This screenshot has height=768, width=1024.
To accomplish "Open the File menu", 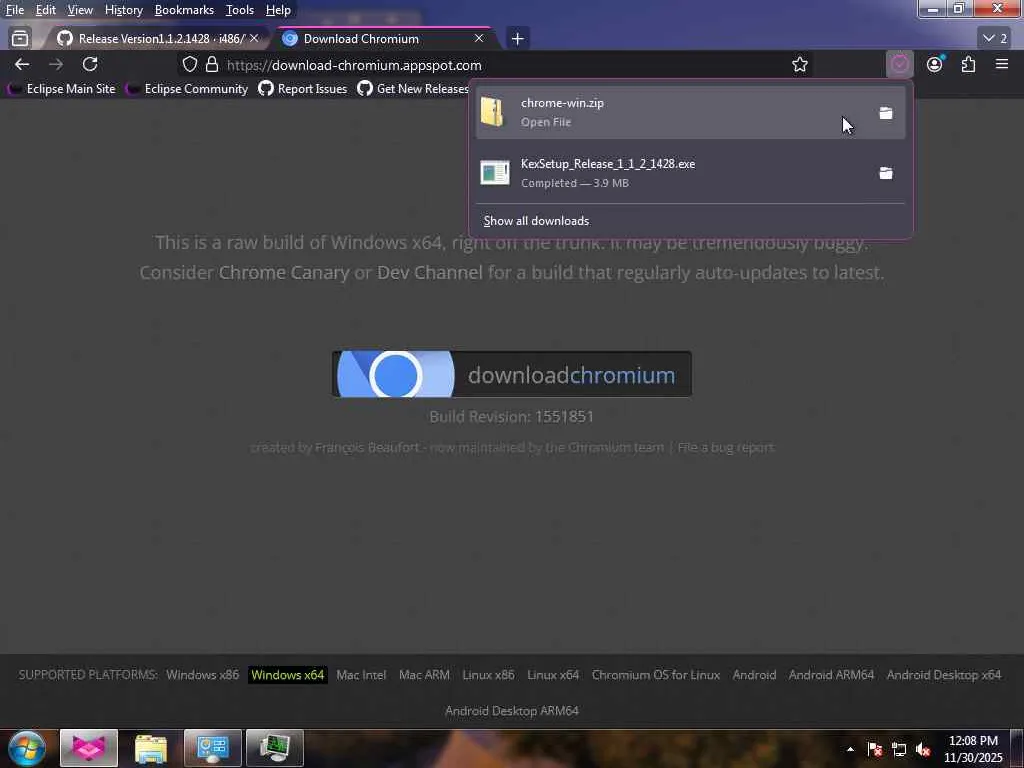I will click(15, 10).
